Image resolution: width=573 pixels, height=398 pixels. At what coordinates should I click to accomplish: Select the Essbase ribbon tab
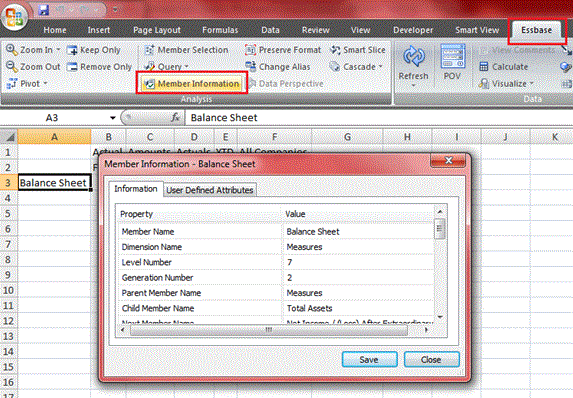[x=536, y=30]
